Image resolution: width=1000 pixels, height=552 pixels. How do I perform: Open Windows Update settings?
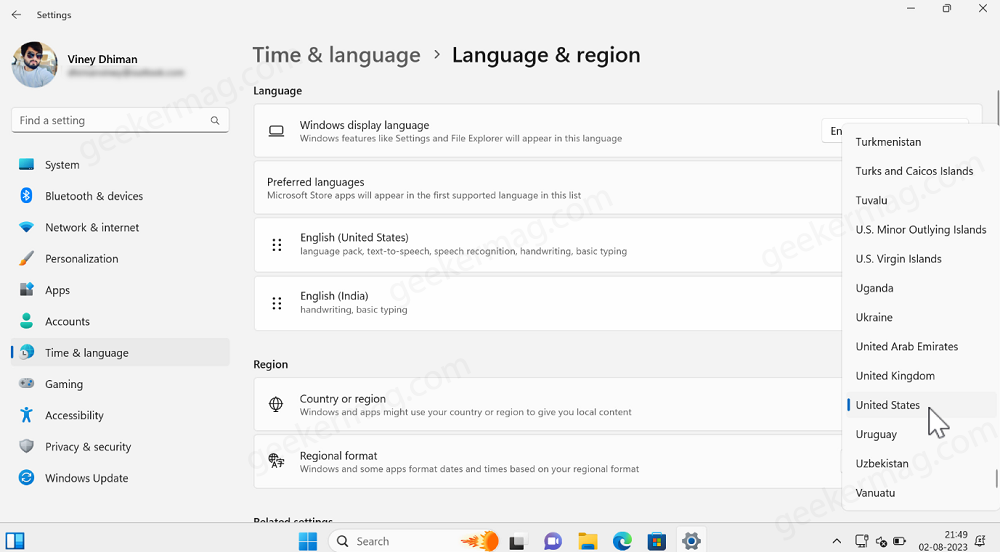point(120,478)
